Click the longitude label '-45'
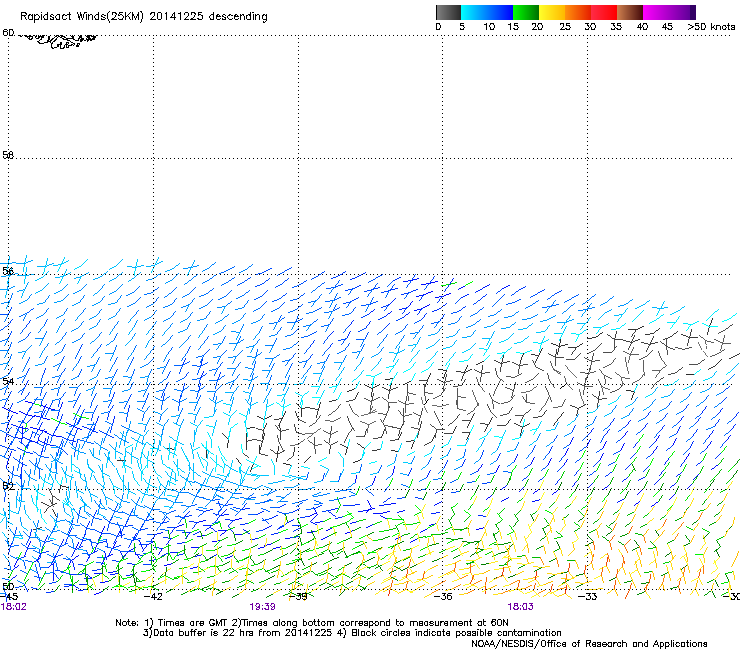The image size is (740, 650). coord(9,597)
